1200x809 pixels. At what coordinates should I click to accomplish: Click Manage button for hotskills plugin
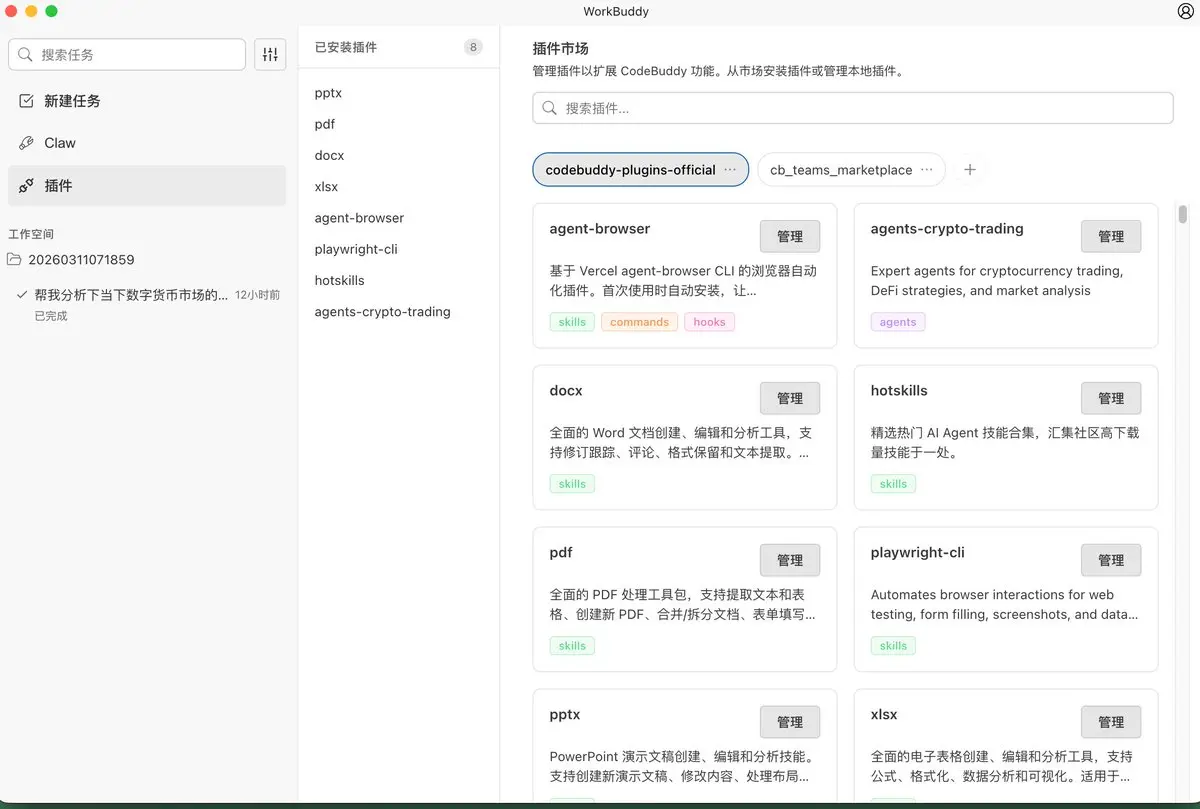click(1110, 399)
